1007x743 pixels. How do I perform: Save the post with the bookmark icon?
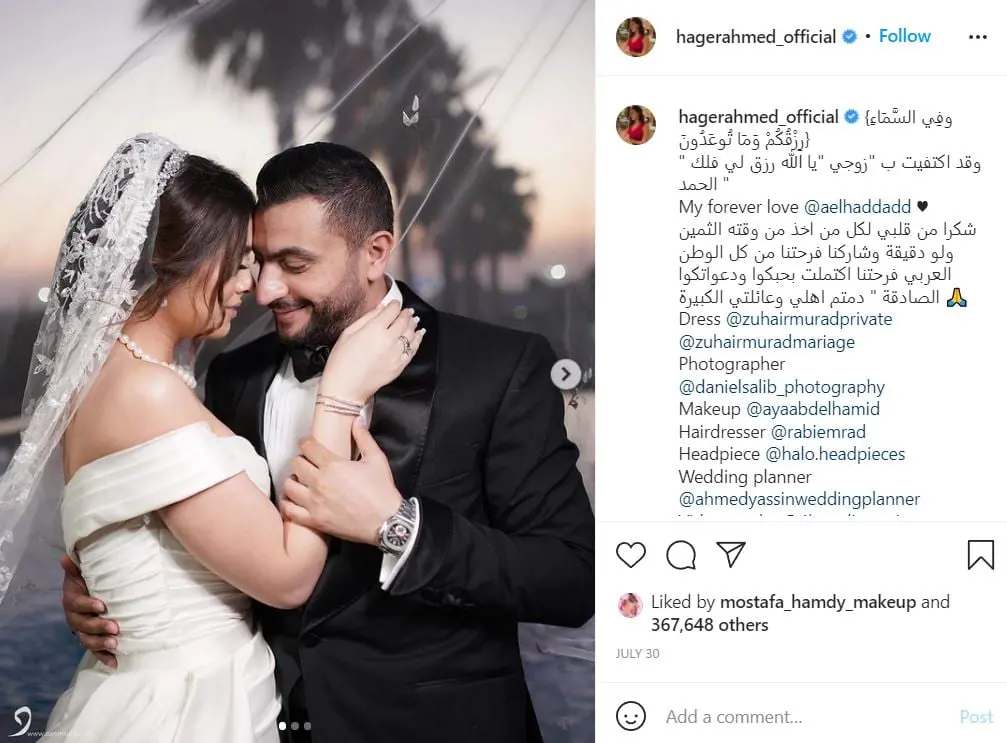tap(981, 555)
